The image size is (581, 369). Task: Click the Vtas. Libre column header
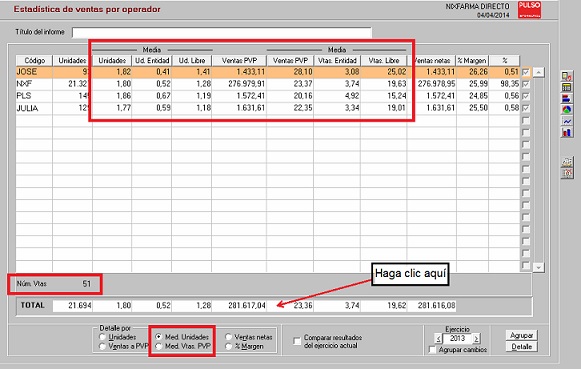pos(384,60)
